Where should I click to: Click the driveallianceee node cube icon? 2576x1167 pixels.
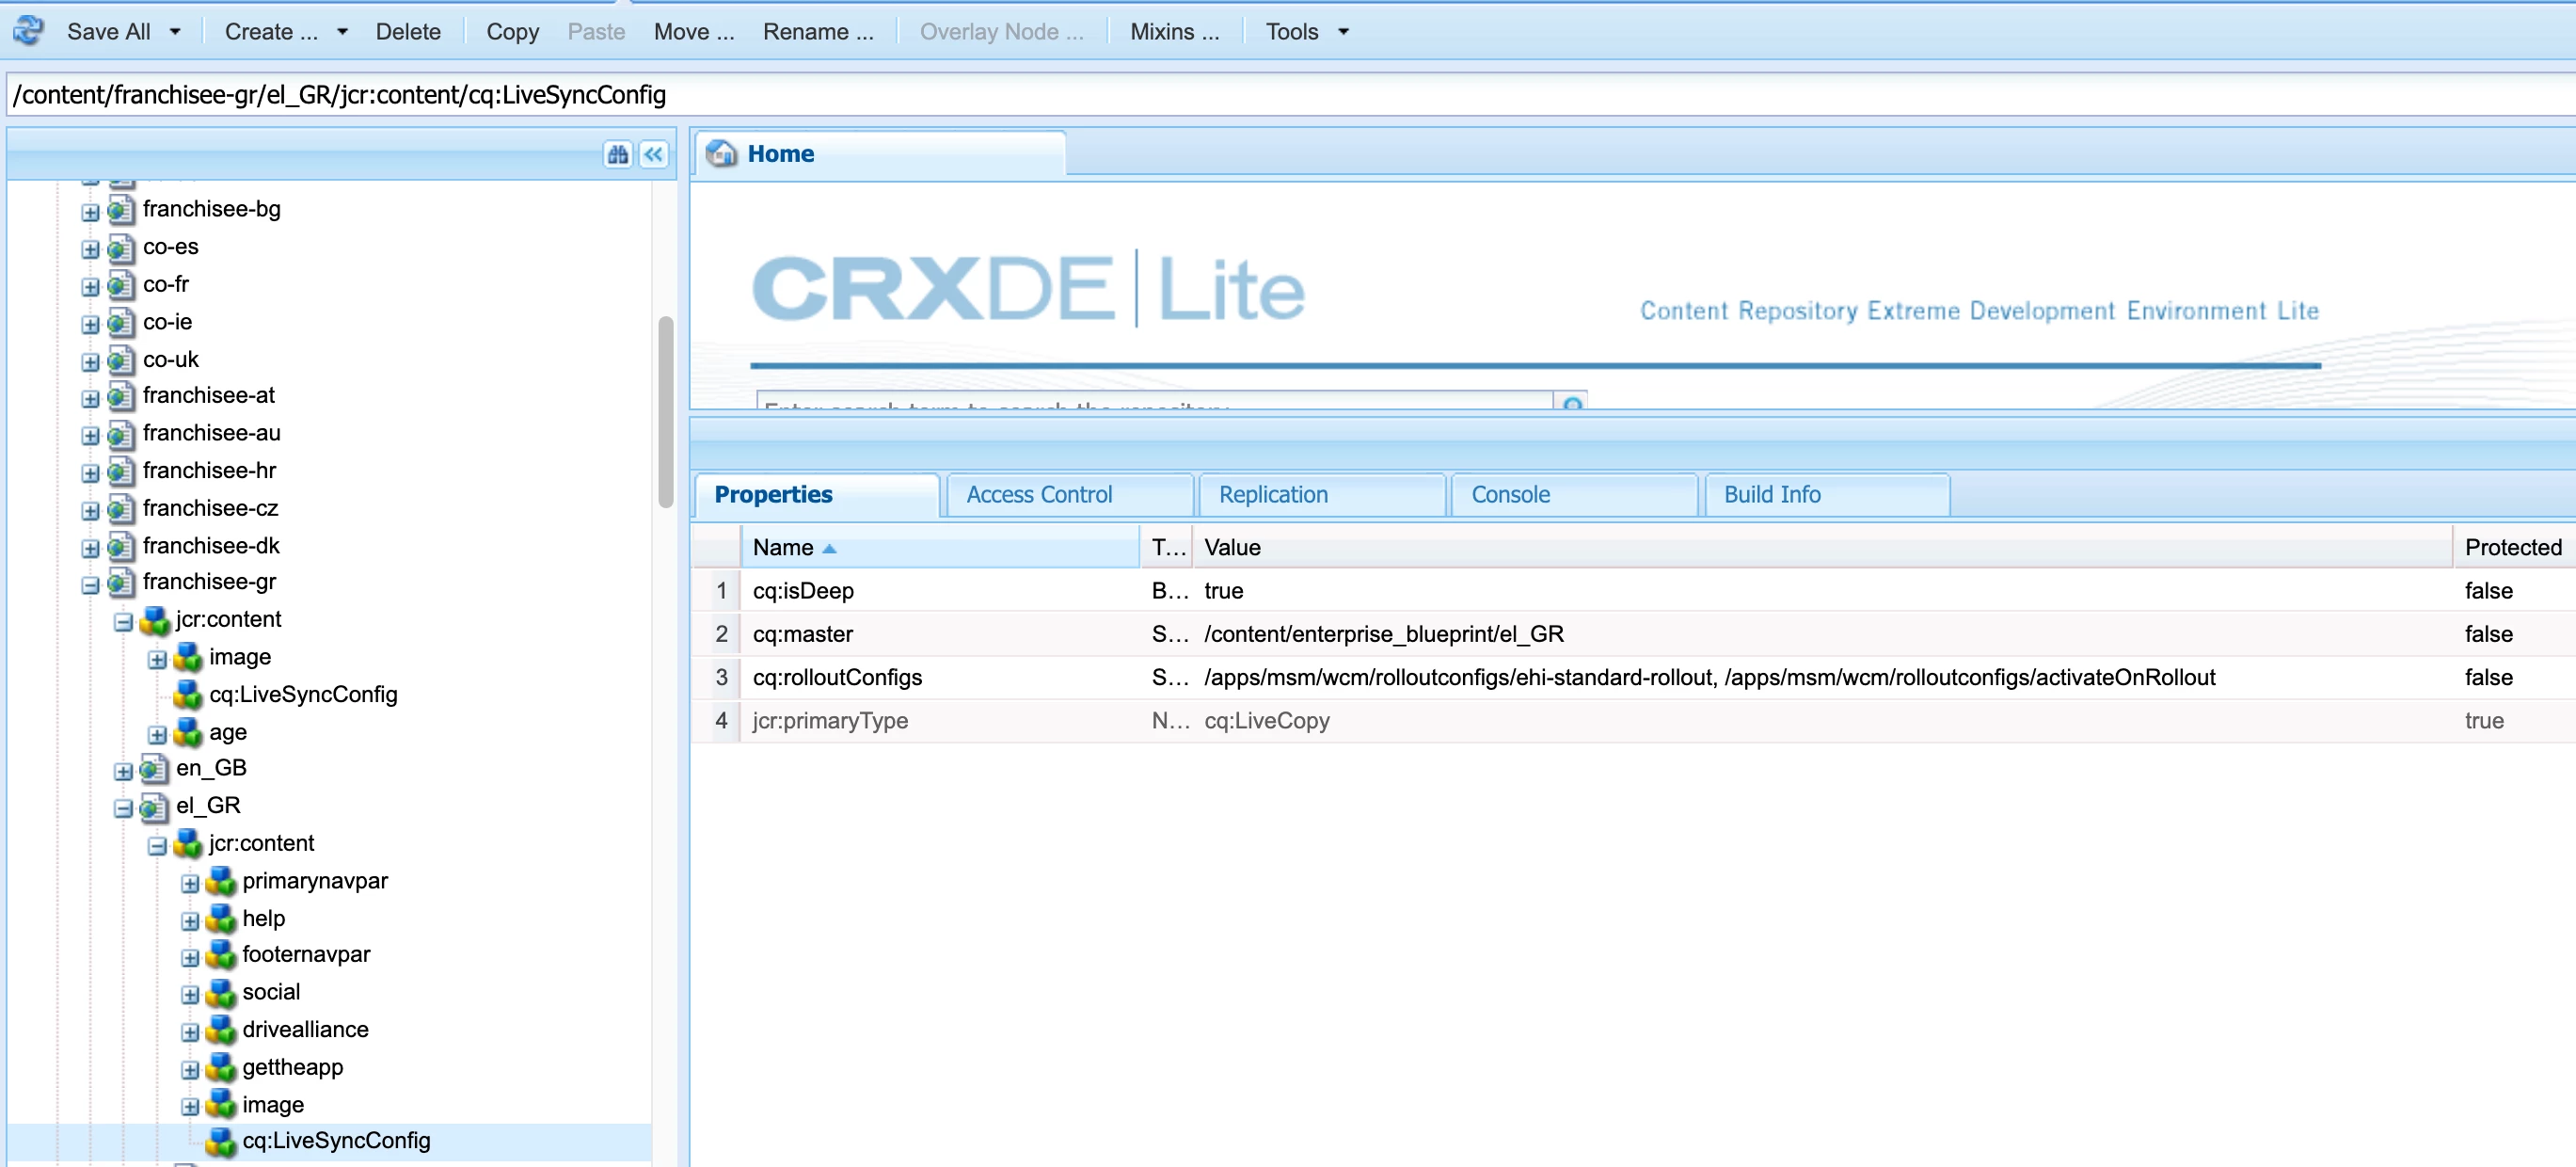[x=221, y=1029]
